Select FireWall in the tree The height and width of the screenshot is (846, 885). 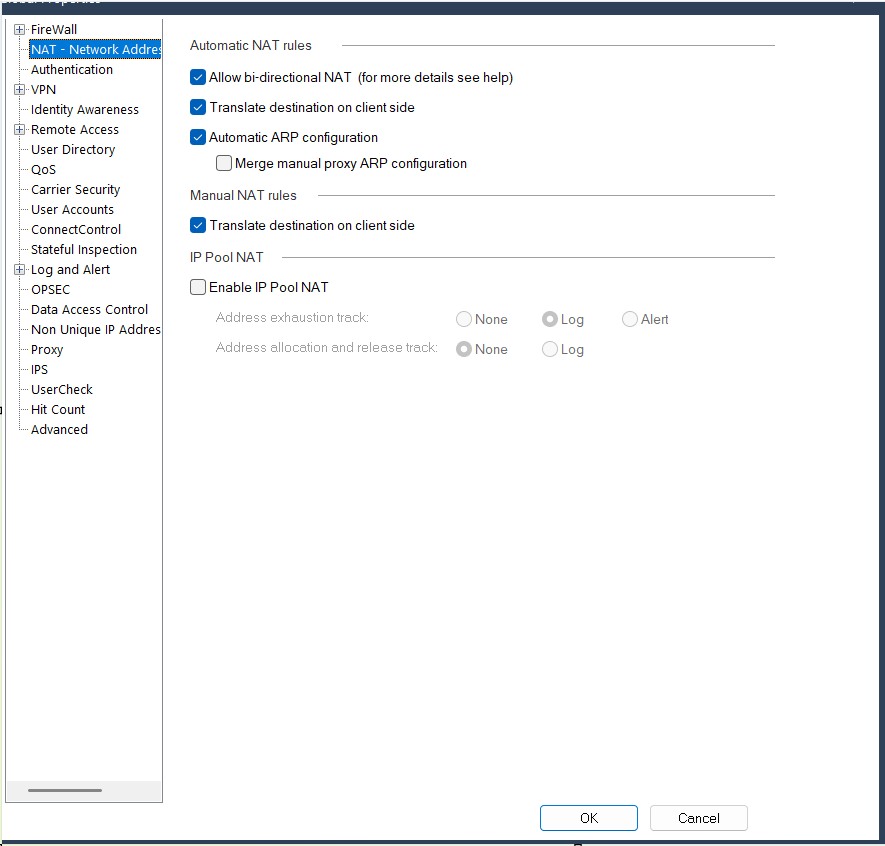click(x=54, y=29)
